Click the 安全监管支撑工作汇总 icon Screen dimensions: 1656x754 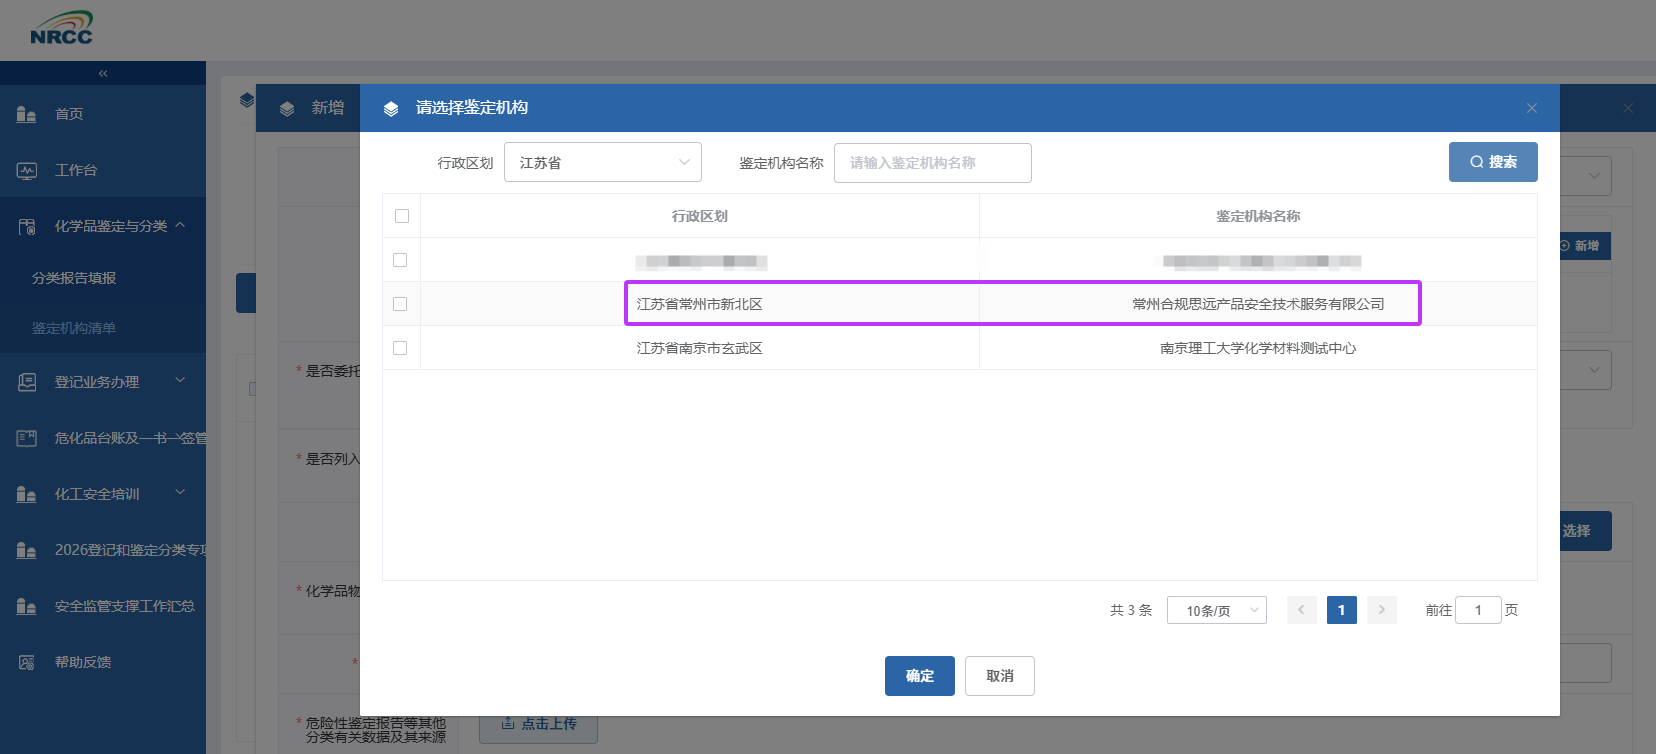coord(27,606)
